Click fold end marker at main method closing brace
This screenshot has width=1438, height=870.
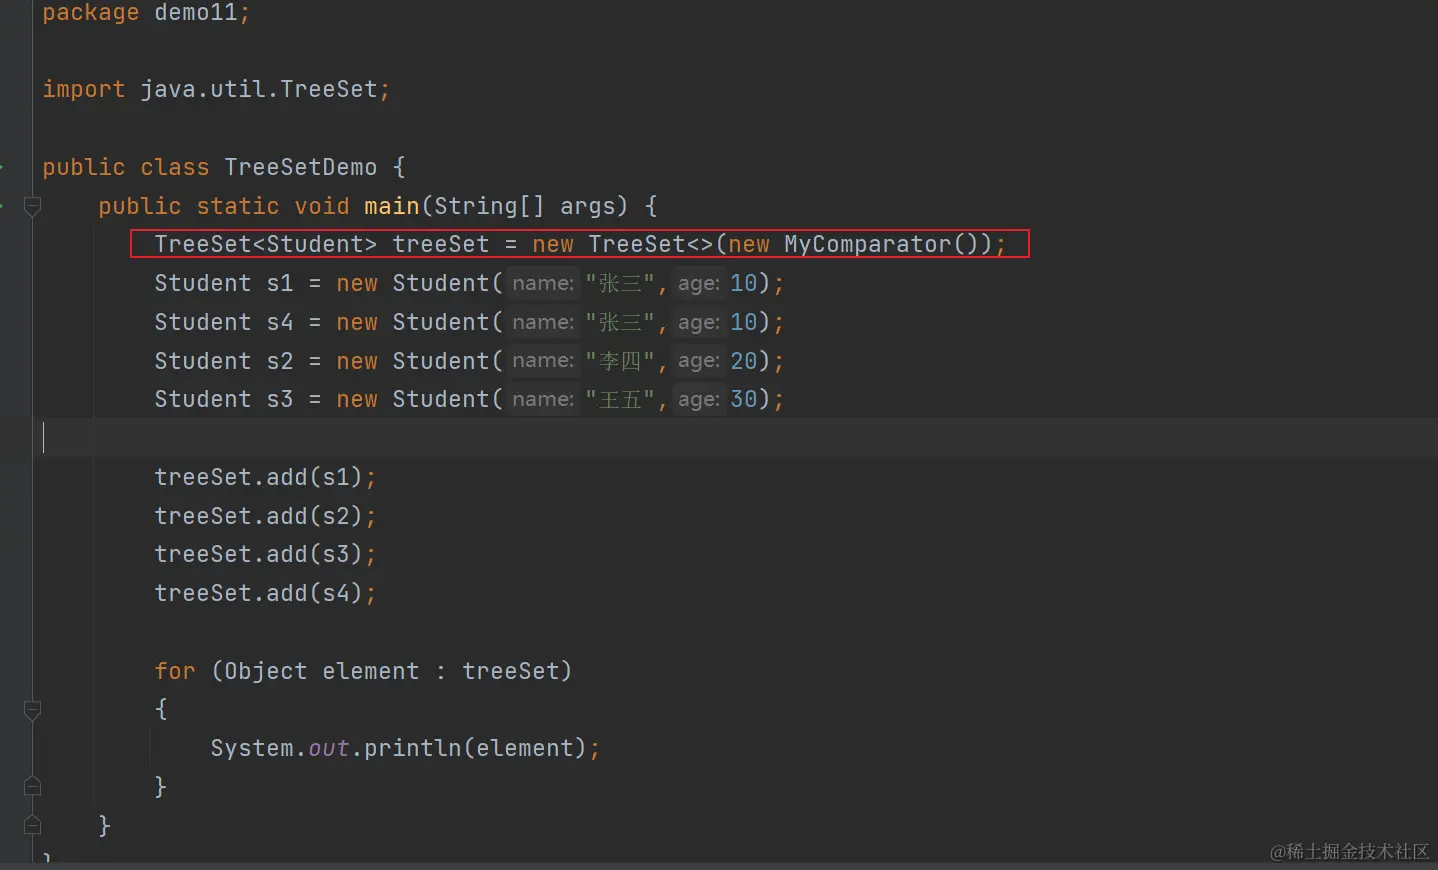pyautogui.click(x=32, y=826)
